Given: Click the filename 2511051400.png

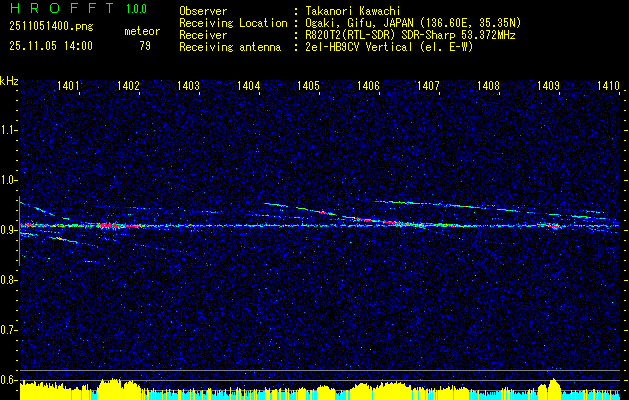Looking at the screenshot, I should pos(51,27).
